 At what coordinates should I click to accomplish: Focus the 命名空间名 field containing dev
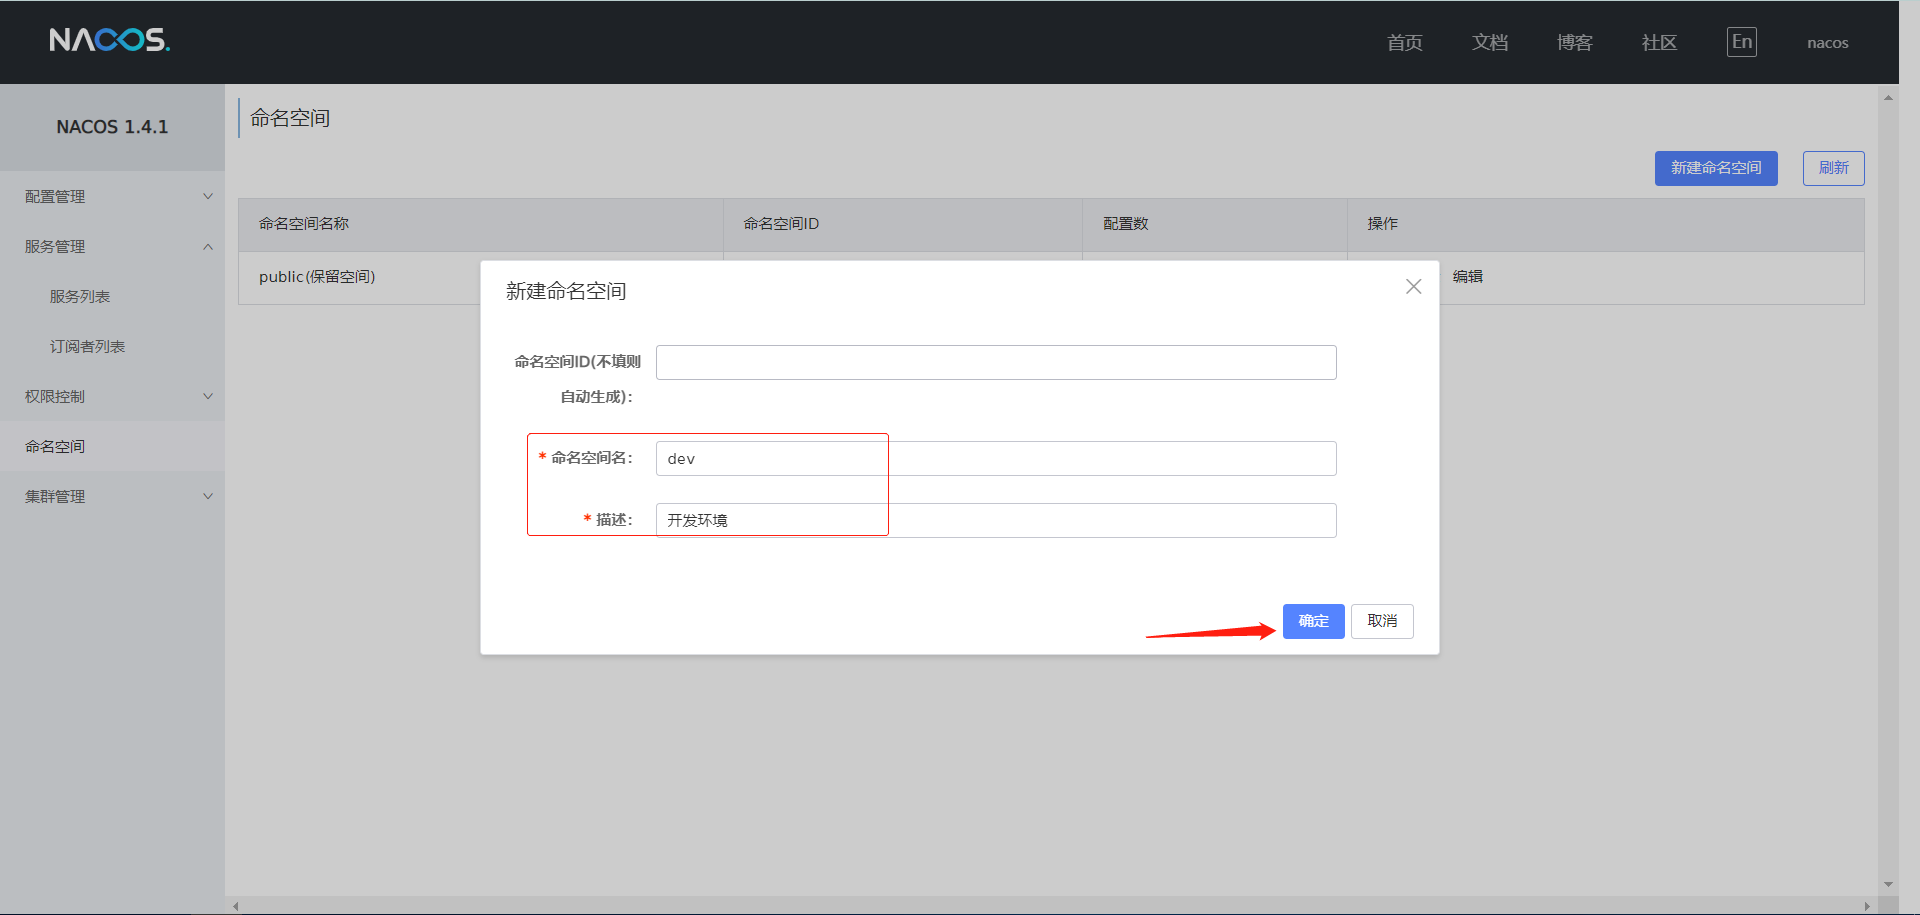coord(996,458)
